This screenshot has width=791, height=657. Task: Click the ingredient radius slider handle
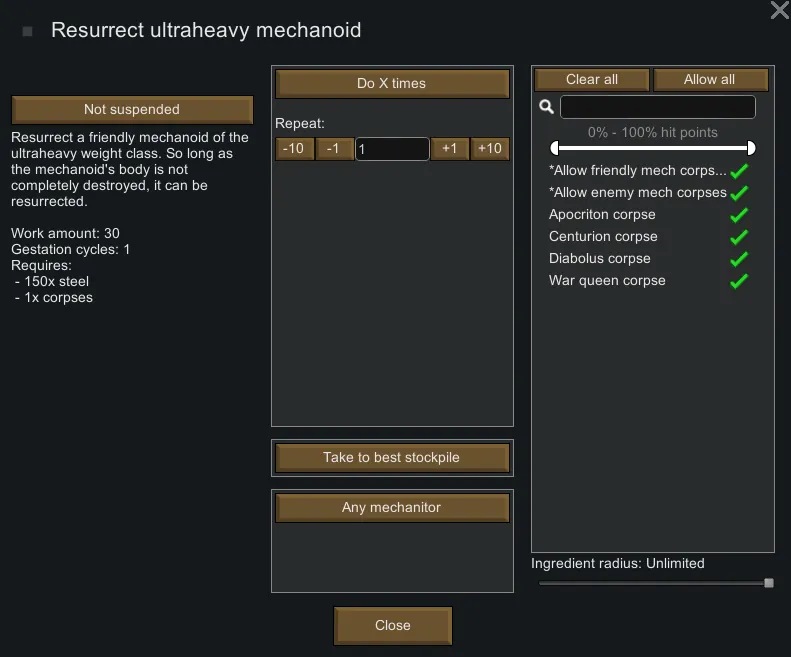coord(769,582)
